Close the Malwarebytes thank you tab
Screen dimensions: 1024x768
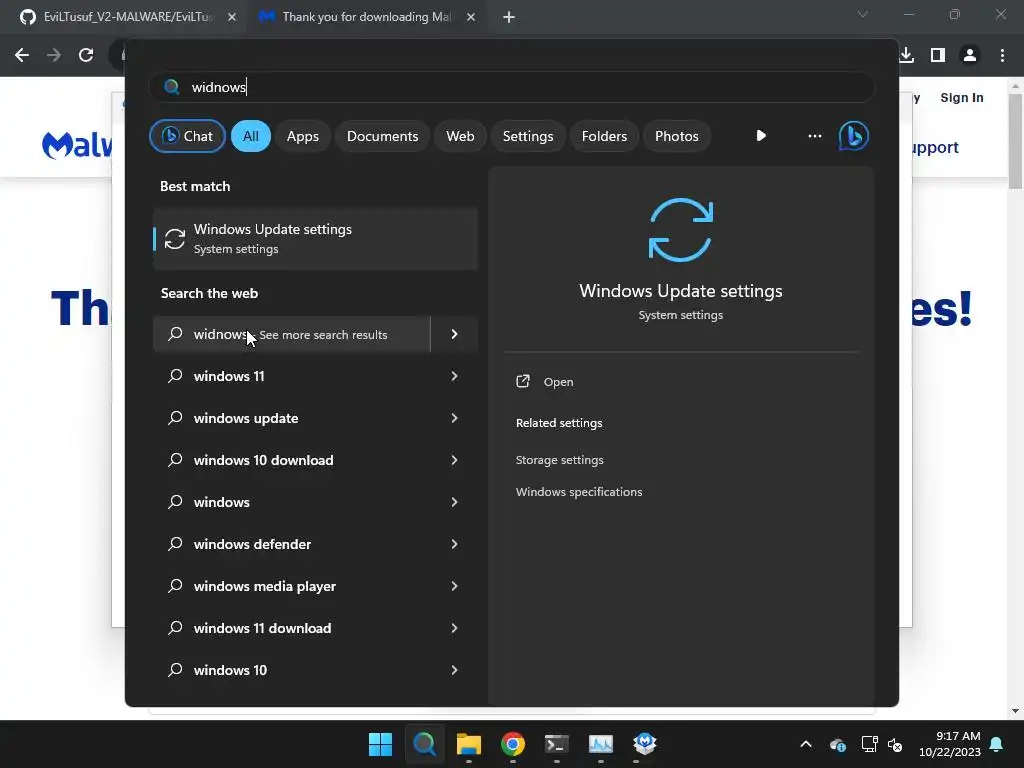[471, 17]
